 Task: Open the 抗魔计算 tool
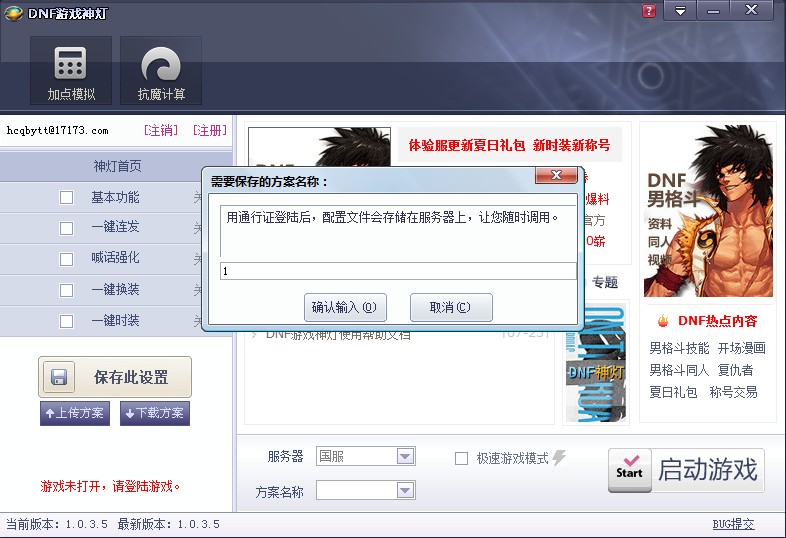pyautogui.click(x=161, y=70)
